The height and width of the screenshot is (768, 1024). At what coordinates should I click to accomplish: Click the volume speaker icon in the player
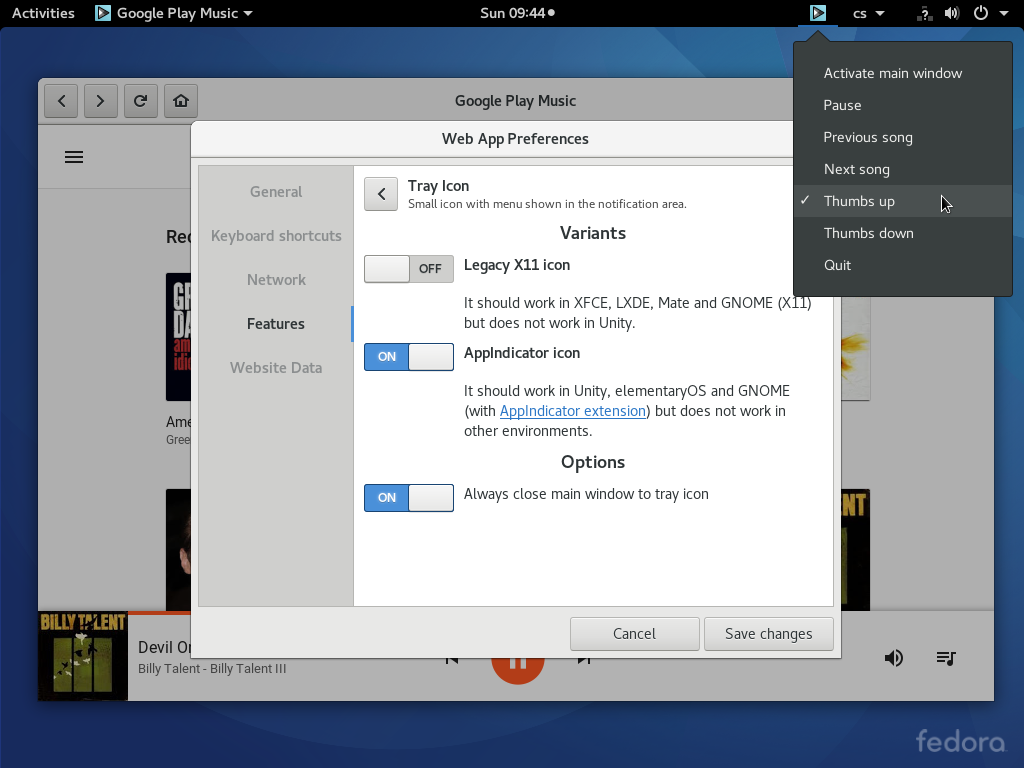tap(893, 658)
